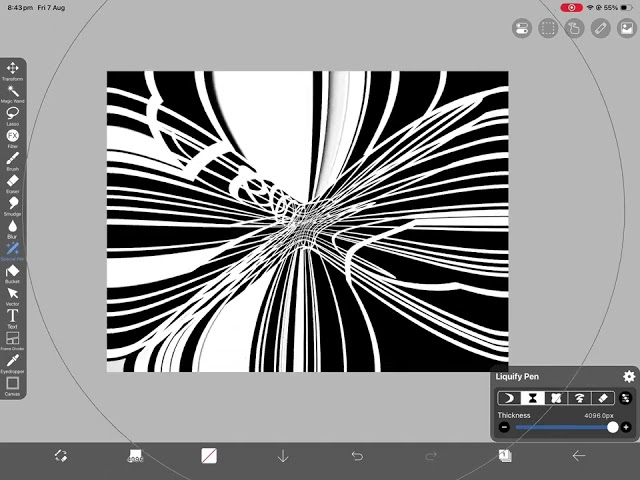Image resolution: width=640 pixels, height=480 pixels.
Task: Open the current color swatch
Action: click(209, 456)
